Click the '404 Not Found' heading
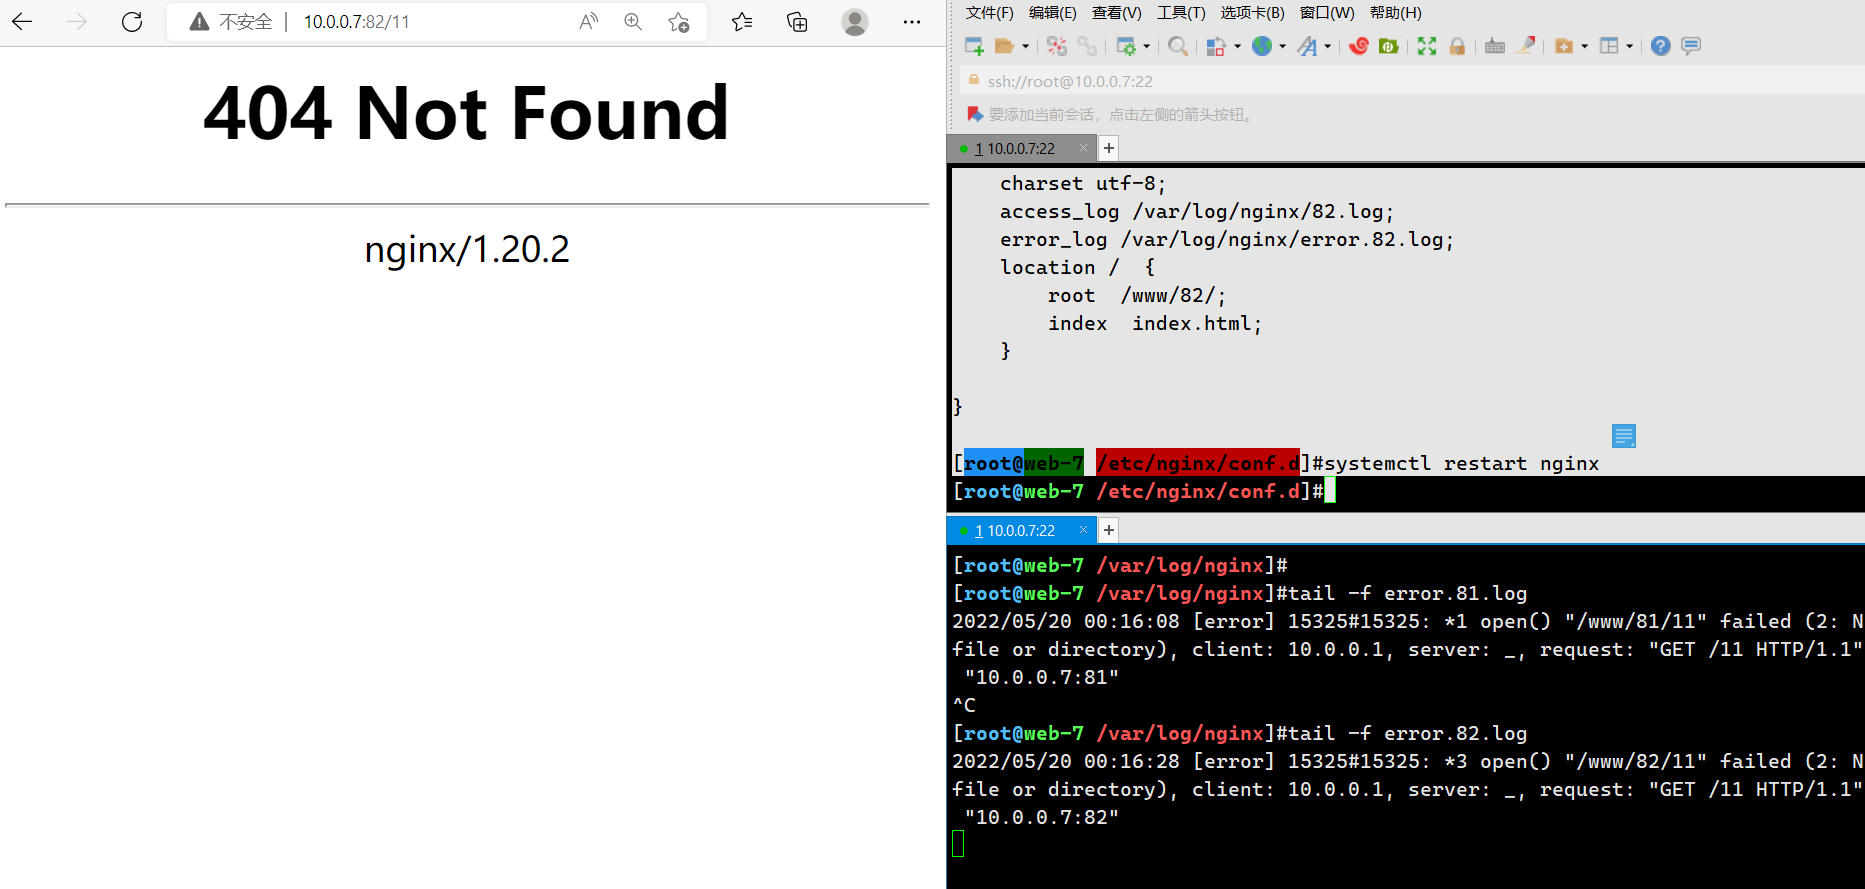1865x889 pixels. coord(466,113)
